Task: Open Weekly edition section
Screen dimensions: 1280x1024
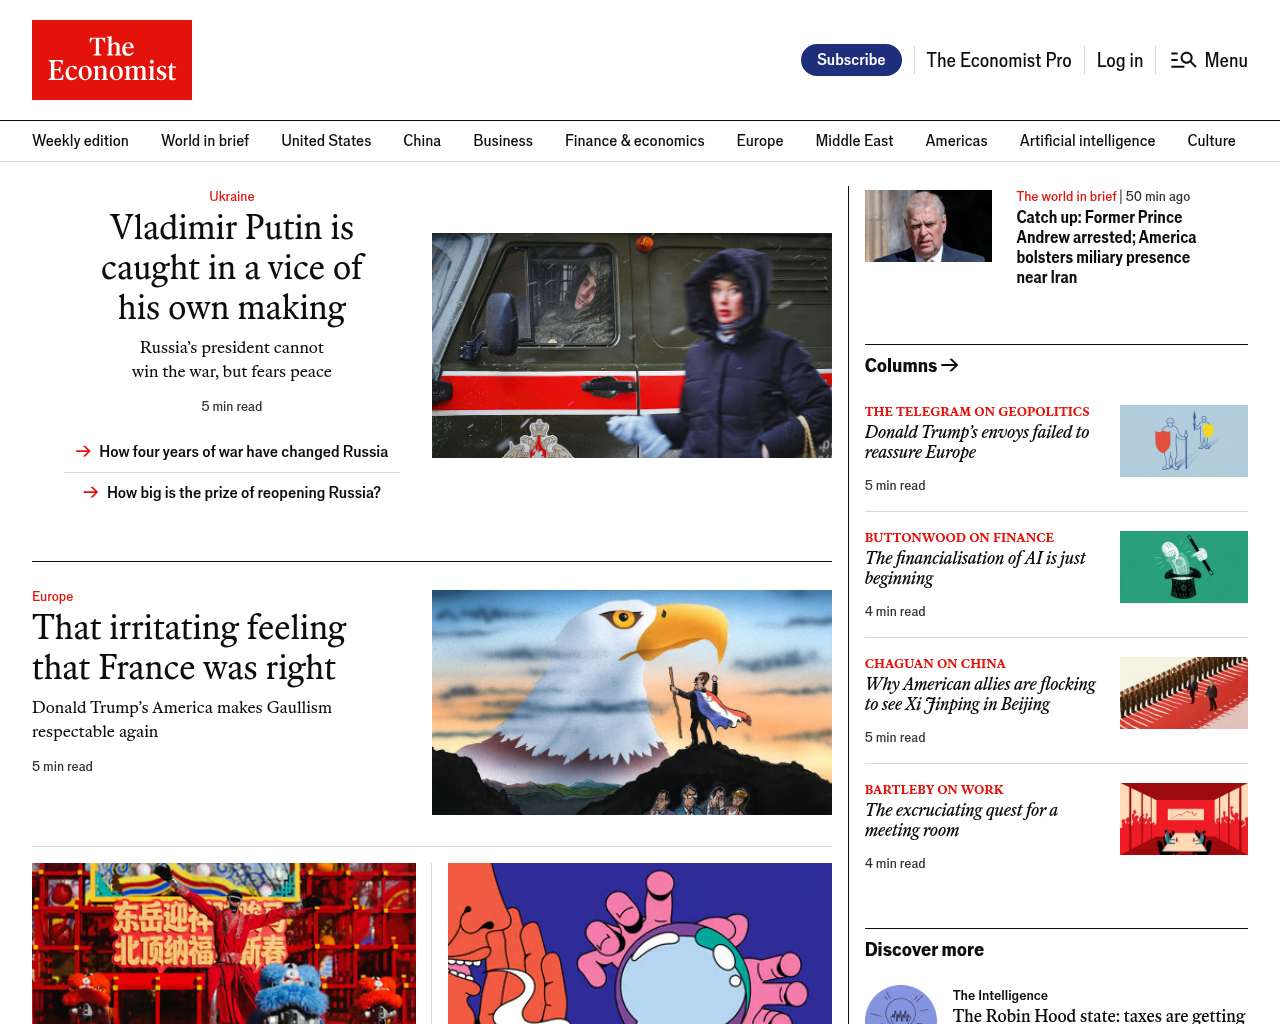Action: pos(80,141)
